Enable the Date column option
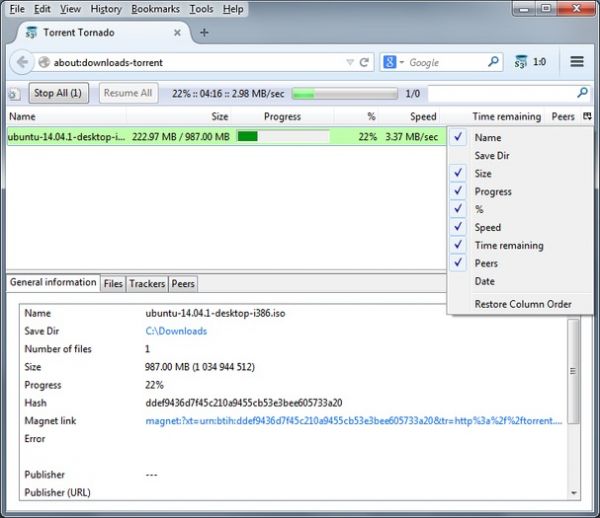The image size is (600, 518). click(x=484, y=281)
